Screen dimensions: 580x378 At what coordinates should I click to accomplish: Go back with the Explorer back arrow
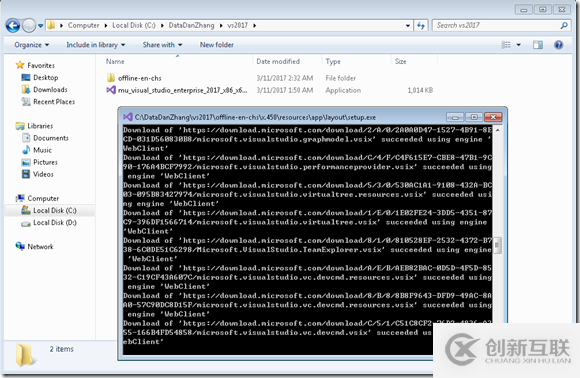pyautogui.click(x=13, y=26)
